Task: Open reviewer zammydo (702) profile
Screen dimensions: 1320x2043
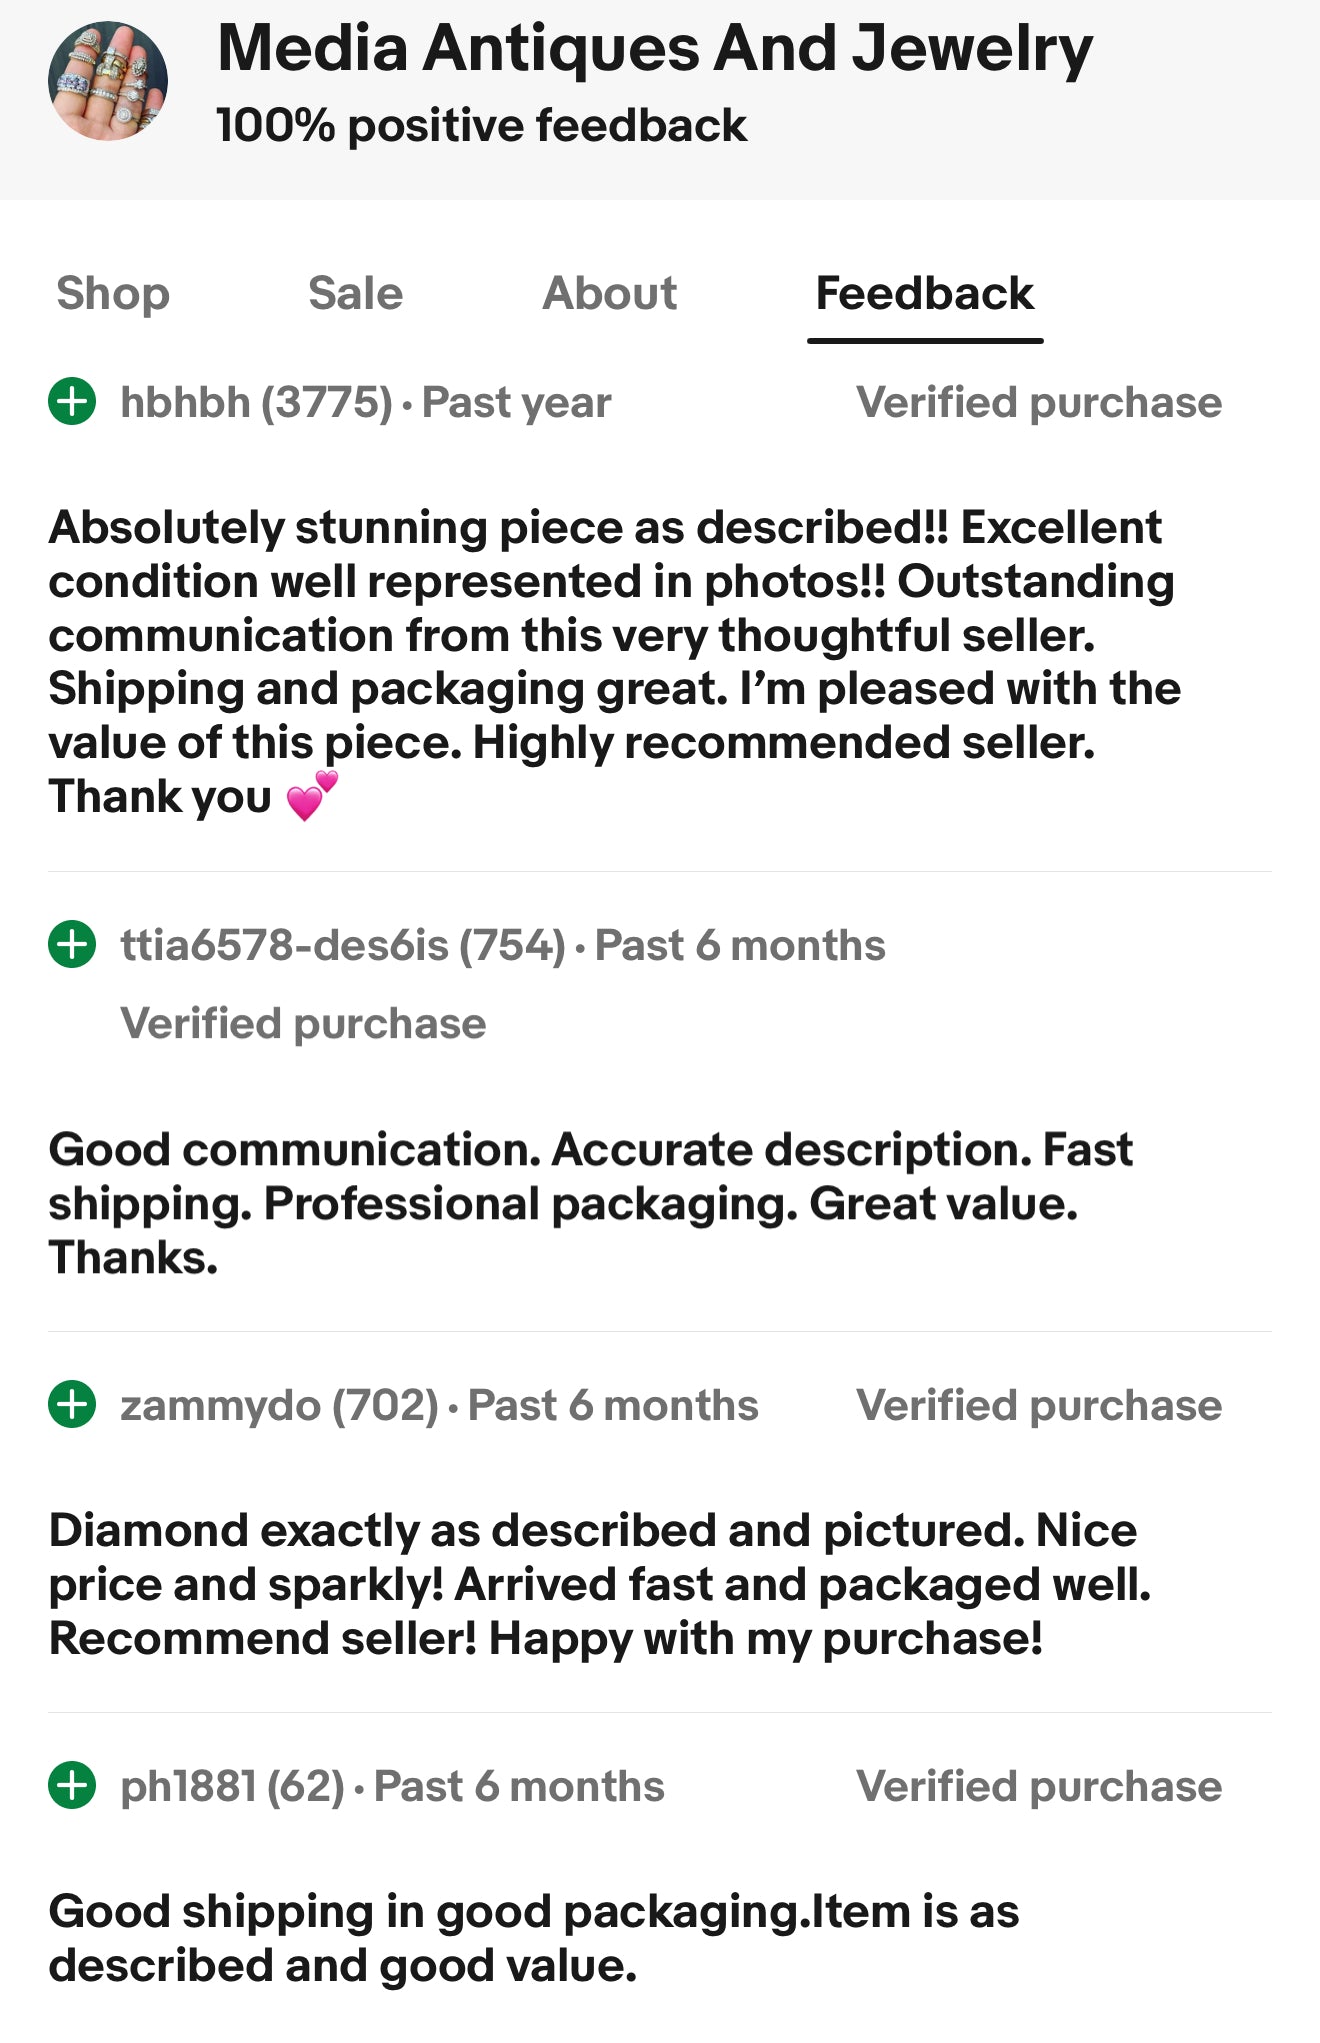Action: (279, 1406)
